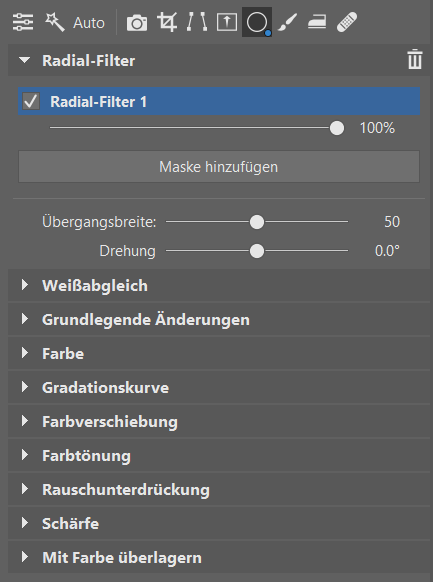Uncheck the Radial-Filter 1 checkbox
Image resolution: width=433 pixels, height=582 pixels.
31,101
